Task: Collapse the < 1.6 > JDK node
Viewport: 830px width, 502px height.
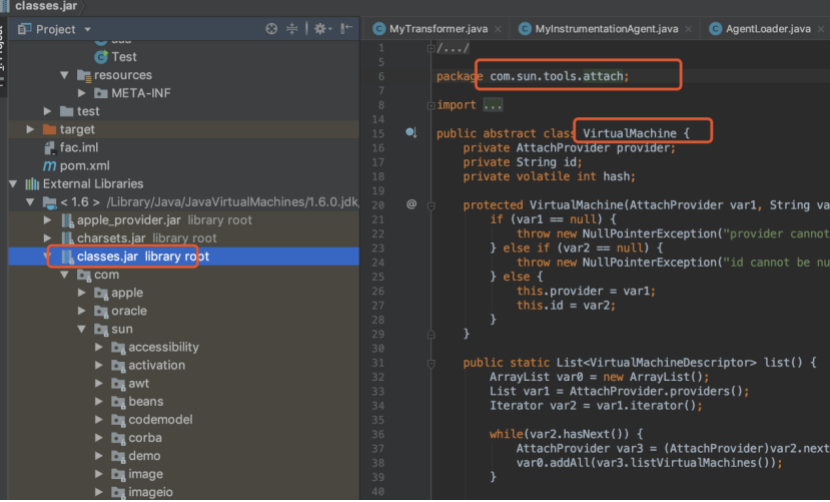Action: 30,202
